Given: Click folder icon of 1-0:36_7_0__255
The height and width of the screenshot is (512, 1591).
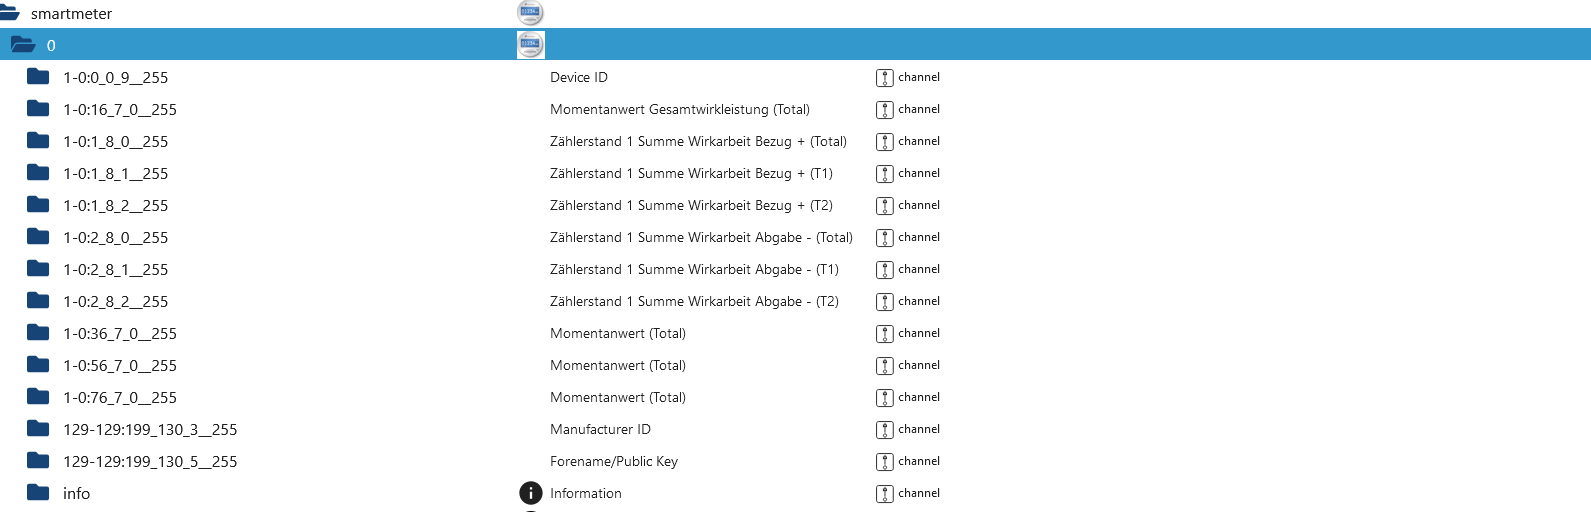Looking at the screenshot, I should [38, 333].
